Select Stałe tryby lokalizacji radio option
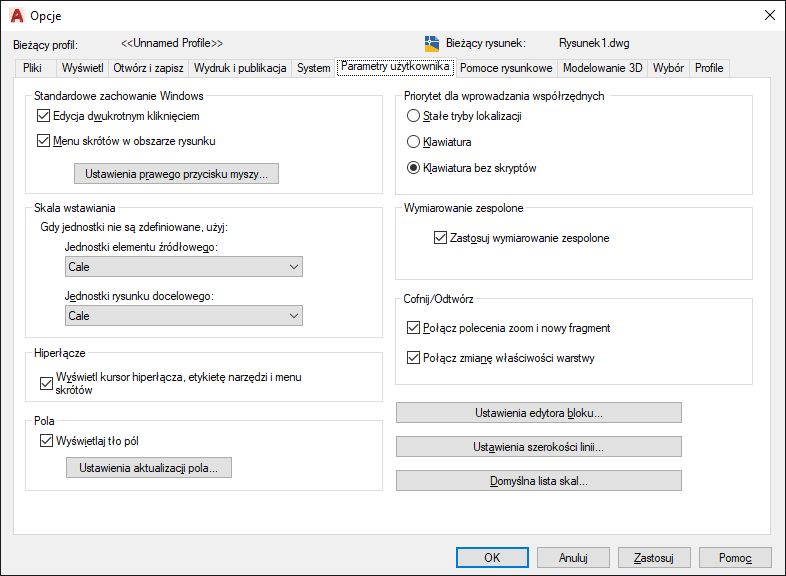 [414, 116]
